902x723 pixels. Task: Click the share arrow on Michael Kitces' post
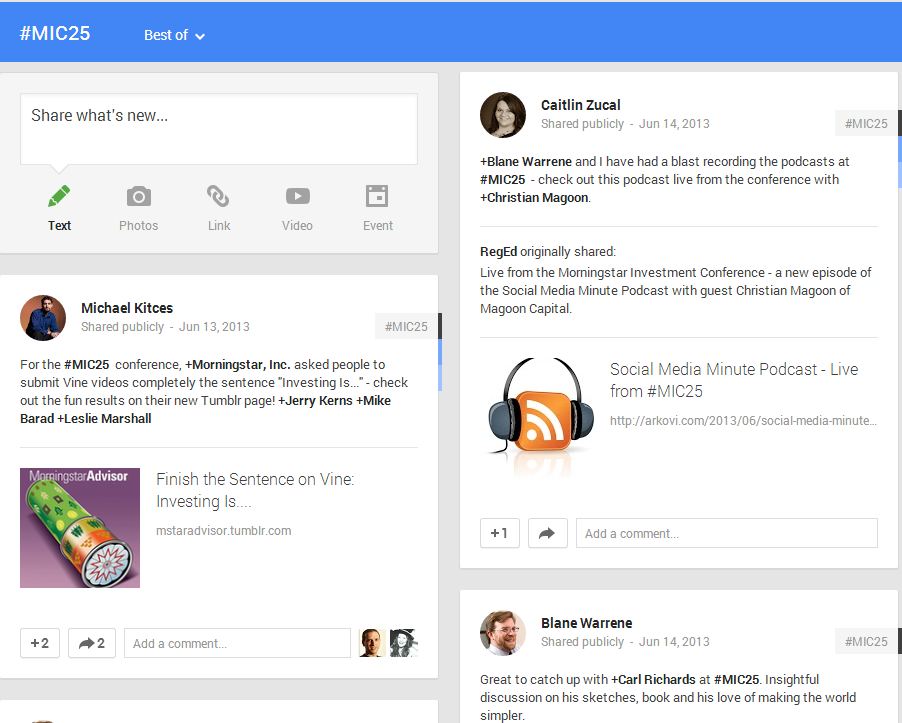coord(91,643)
